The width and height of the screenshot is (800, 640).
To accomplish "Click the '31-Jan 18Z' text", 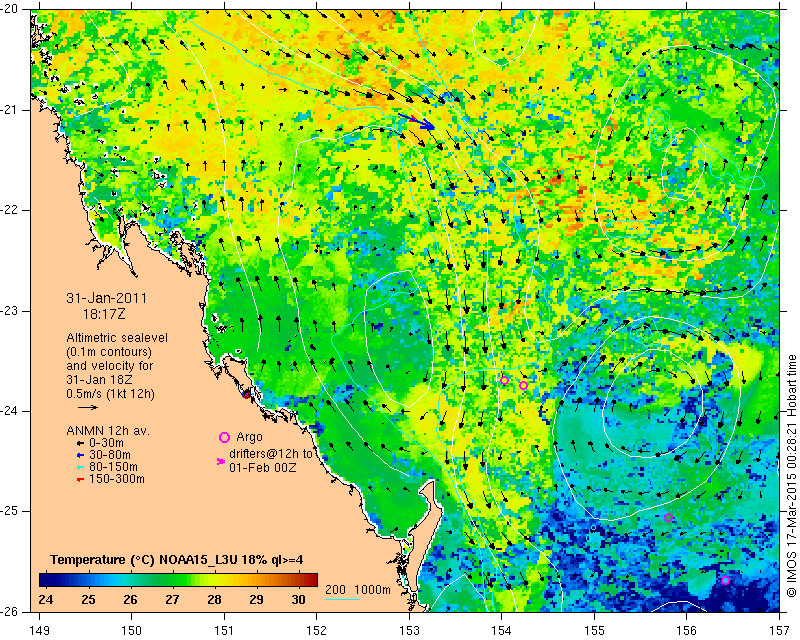I will point(97,380).
